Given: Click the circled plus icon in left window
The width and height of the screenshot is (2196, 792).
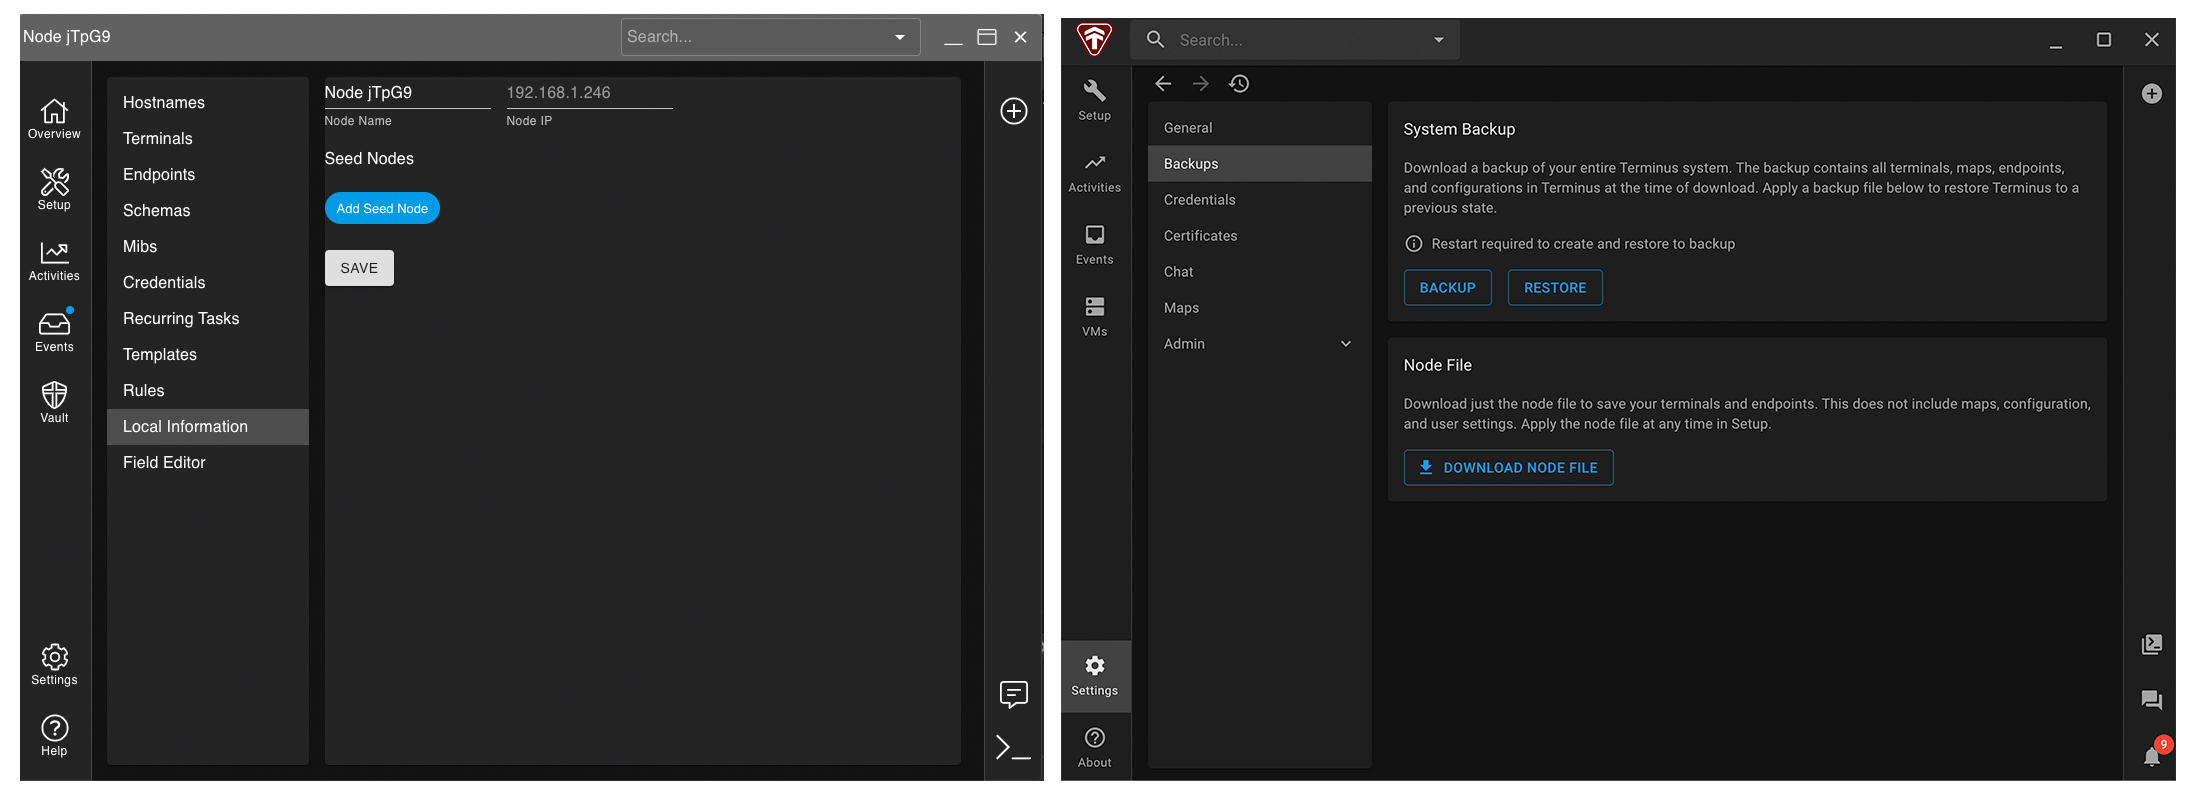Looking at the screenshot, I should coord(1014,111).
